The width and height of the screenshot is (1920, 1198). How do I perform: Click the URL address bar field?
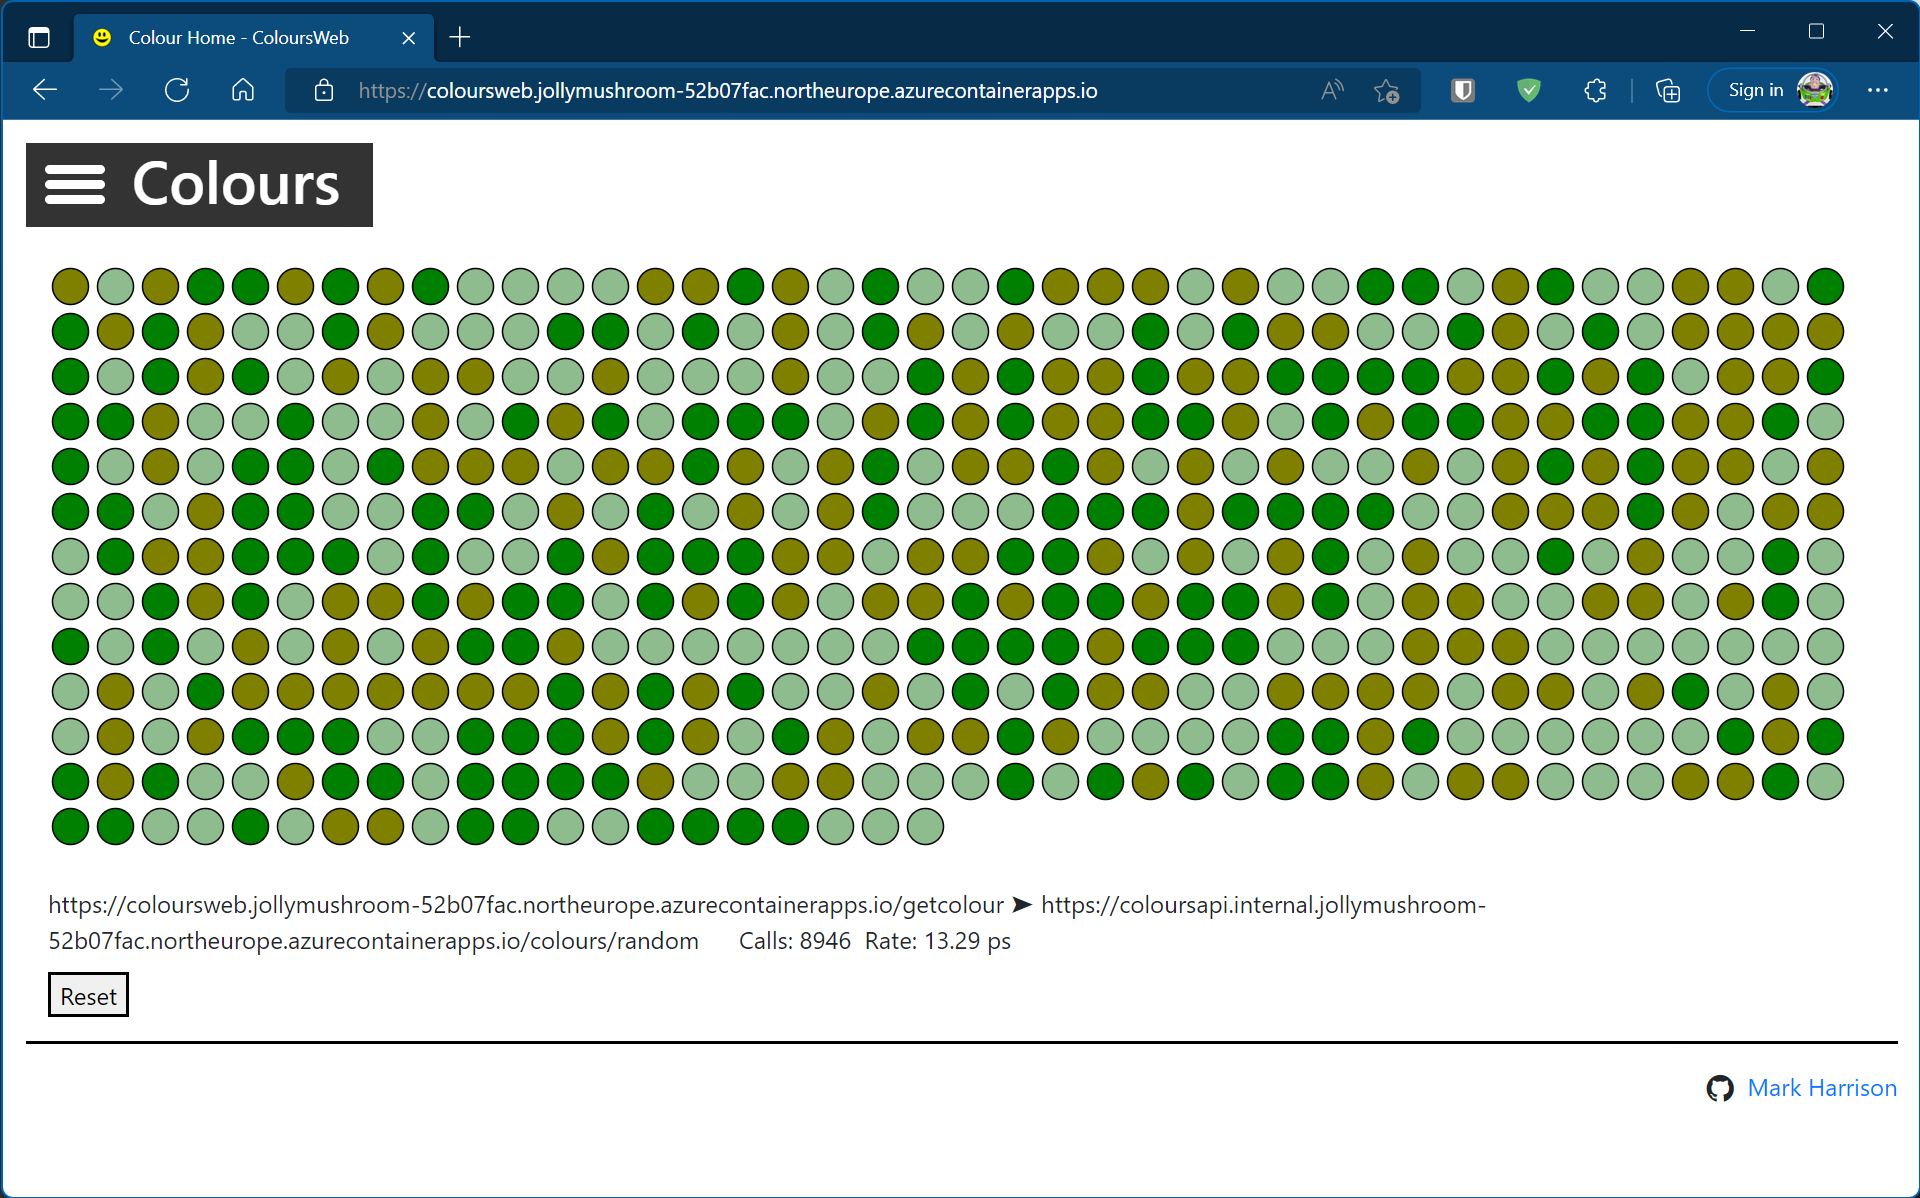pyautogui.click(x=727, y=91)
